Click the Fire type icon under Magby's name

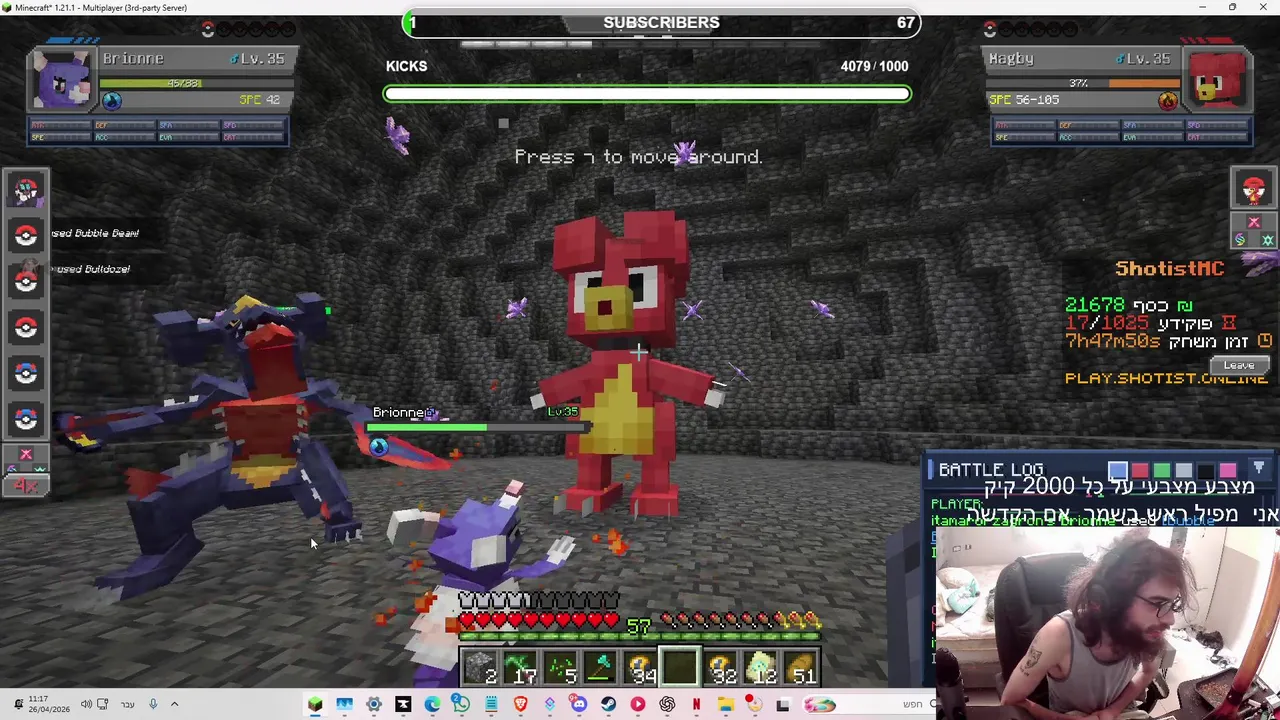(1167, 100)
